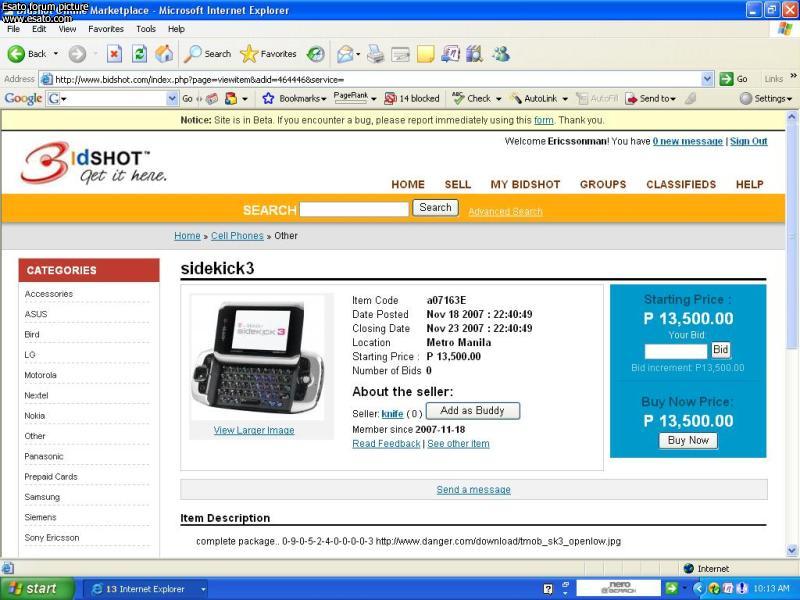The height and width of the screenshot is (600, 800).
Task: Select the Nokia category
Action: click(35, 416)
